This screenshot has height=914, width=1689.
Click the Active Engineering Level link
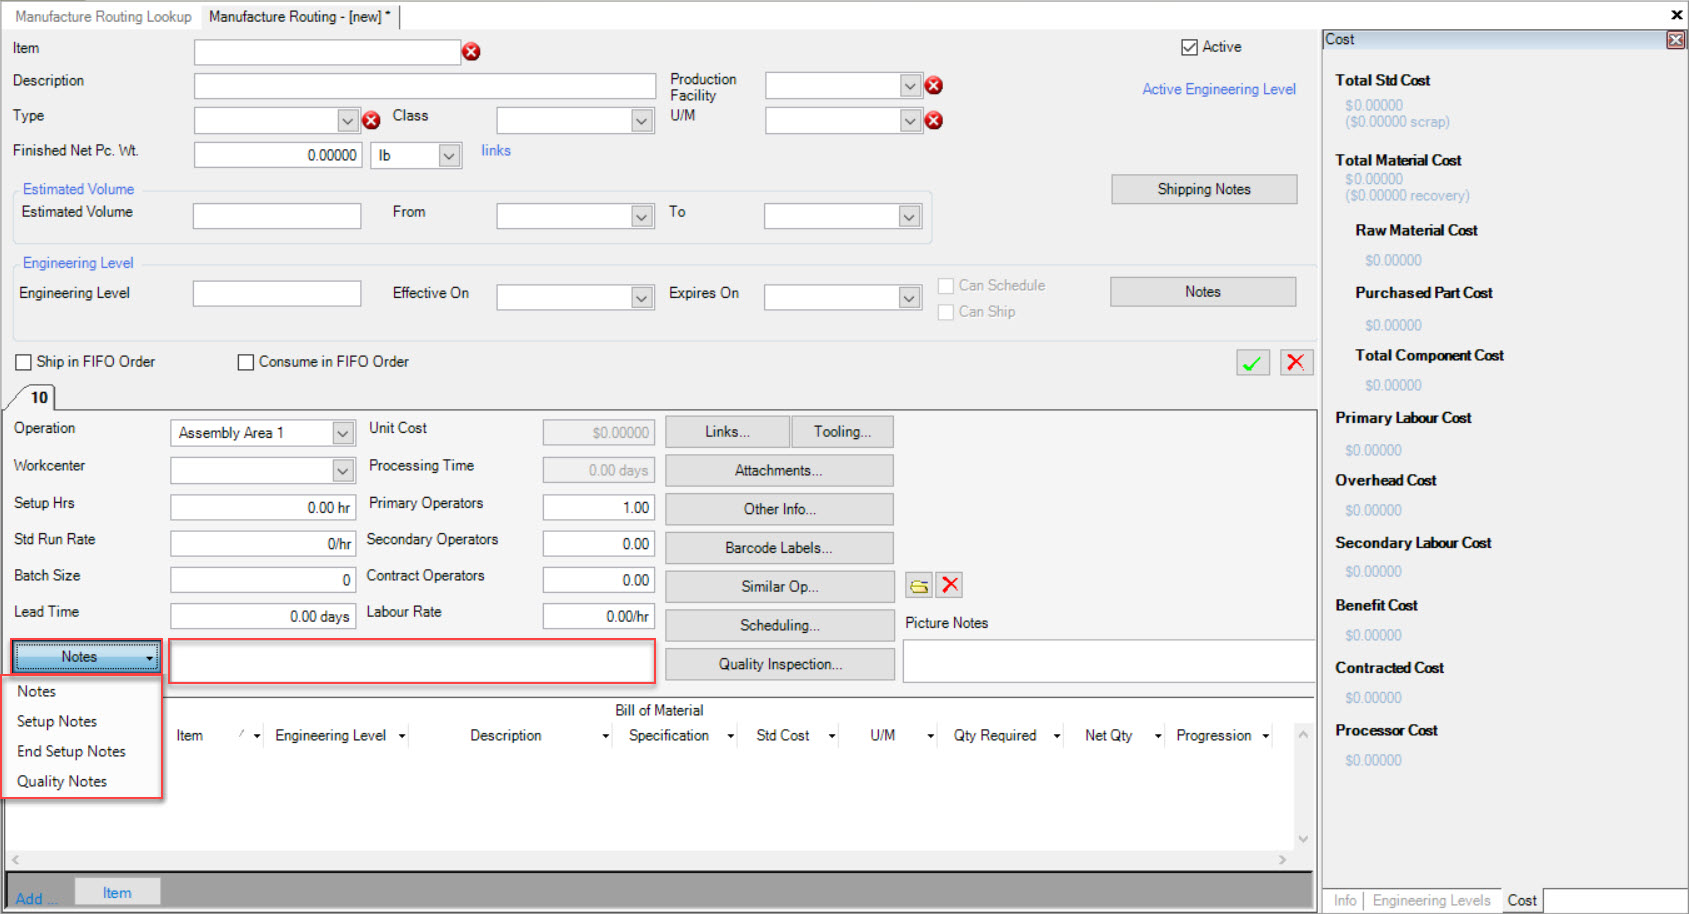click(x=1219, y=90)
